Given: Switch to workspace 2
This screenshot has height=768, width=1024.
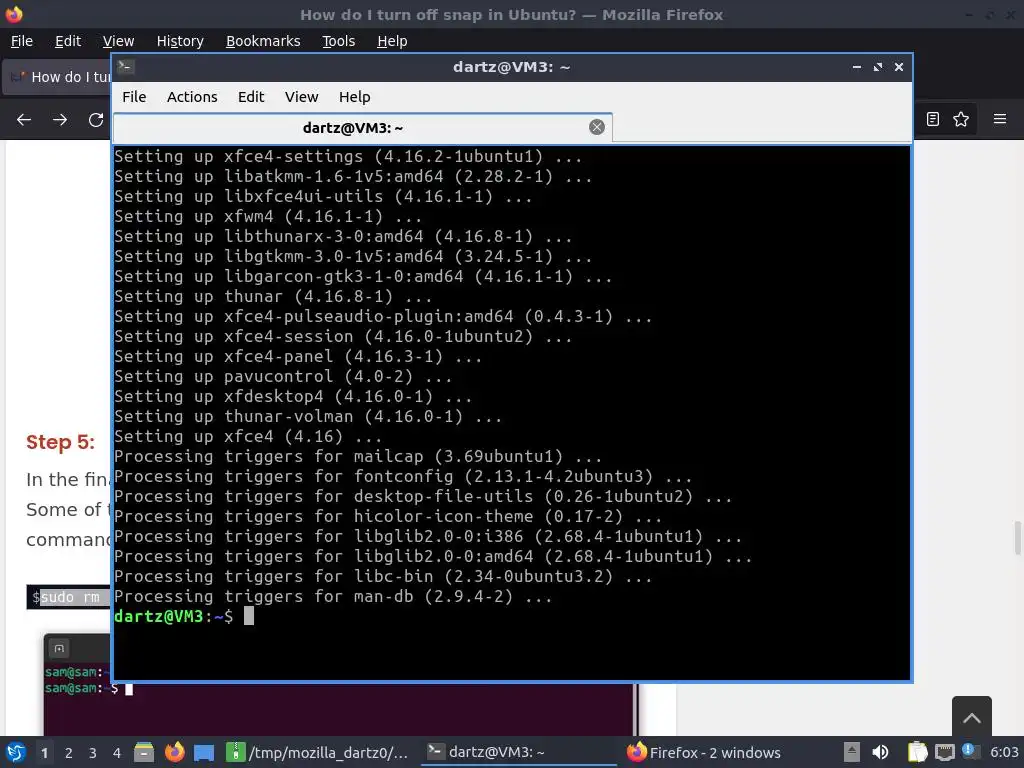Looking at the screenshot, I should click(x=69, y=753).
